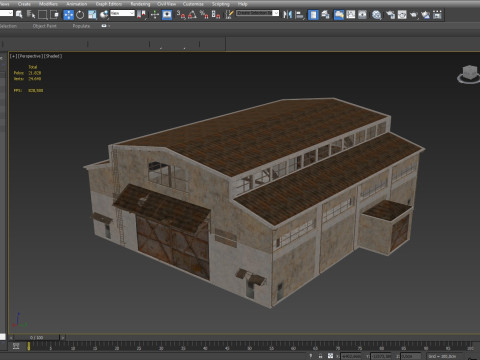Open Curve Editor icon
This screenshot has width=480, height=360.
coord(351,15)
